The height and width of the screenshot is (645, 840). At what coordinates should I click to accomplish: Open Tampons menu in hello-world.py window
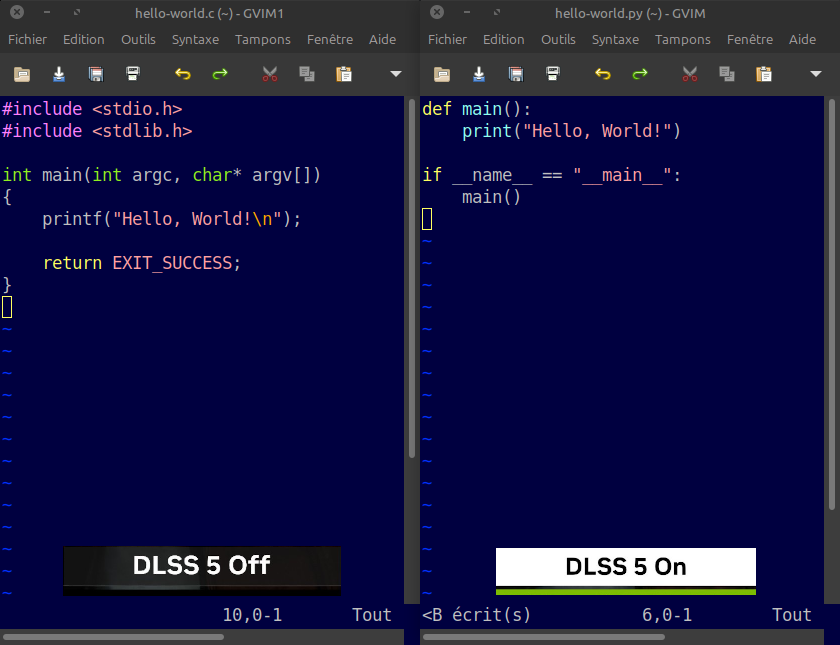click(682, 40)
